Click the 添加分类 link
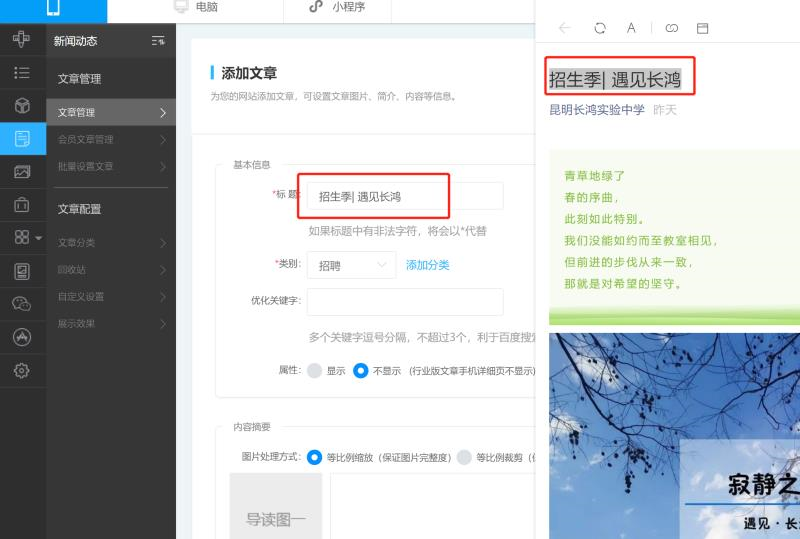The width and height of the screenshot is (800, 539). 427,265
